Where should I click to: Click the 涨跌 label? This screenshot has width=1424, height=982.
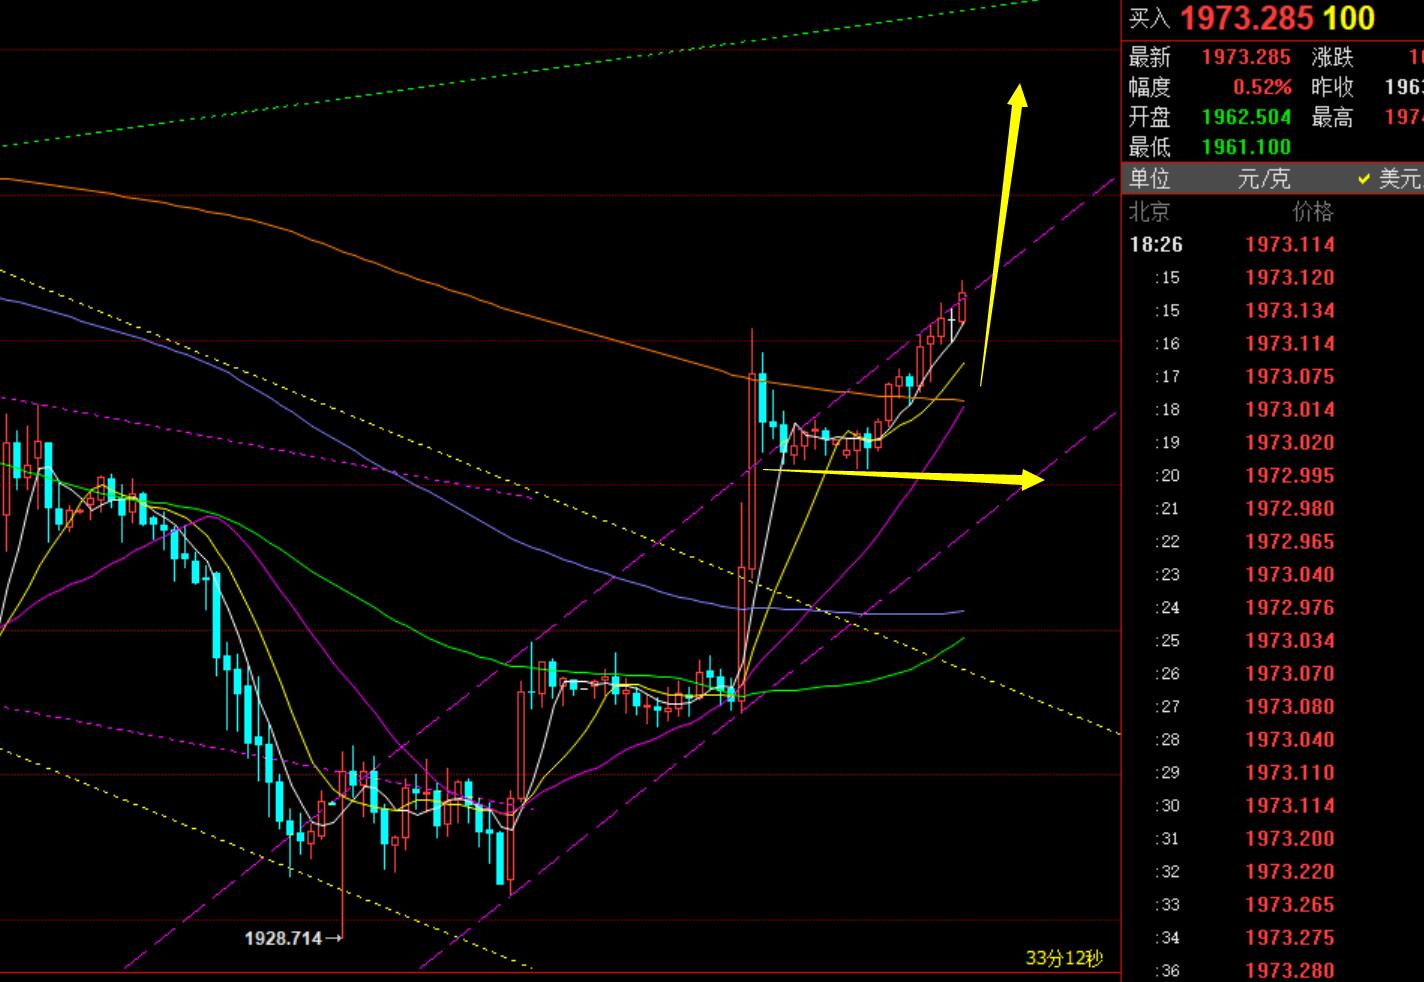[x=1332, y=57]
